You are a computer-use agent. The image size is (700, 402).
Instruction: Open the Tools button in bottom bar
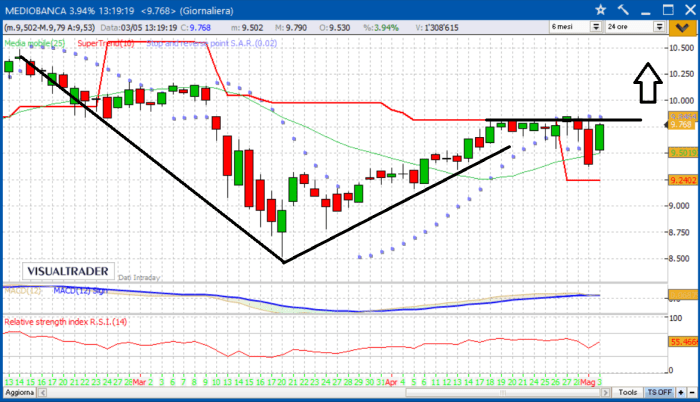click(x=627, y=392)
